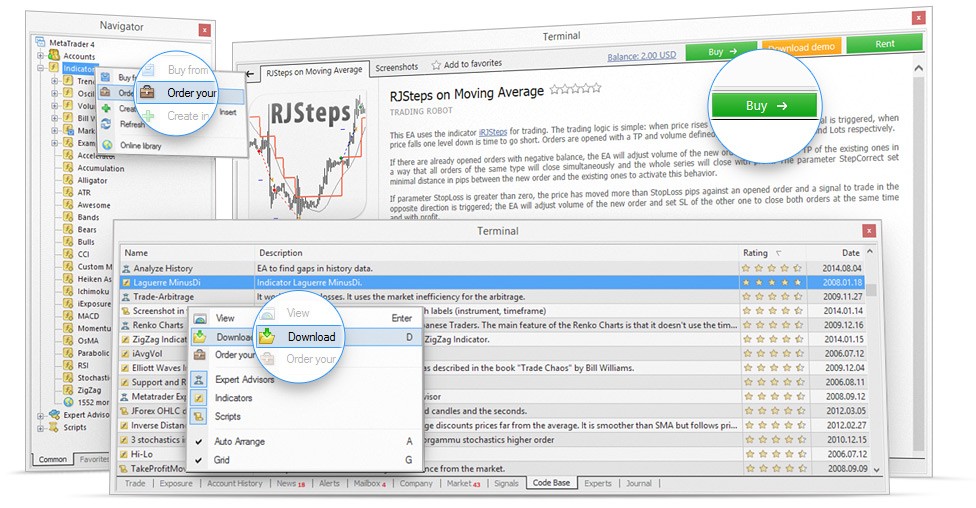The image size is (976, 508).
Task: Click the Refresh icon in Navigator menu
Action: 106,124
